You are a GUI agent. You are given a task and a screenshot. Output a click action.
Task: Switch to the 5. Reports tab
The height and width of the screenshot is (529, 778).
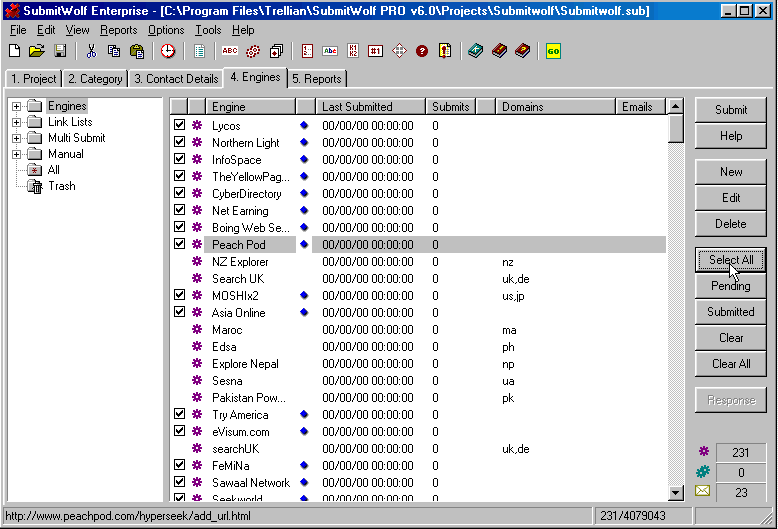317,79
